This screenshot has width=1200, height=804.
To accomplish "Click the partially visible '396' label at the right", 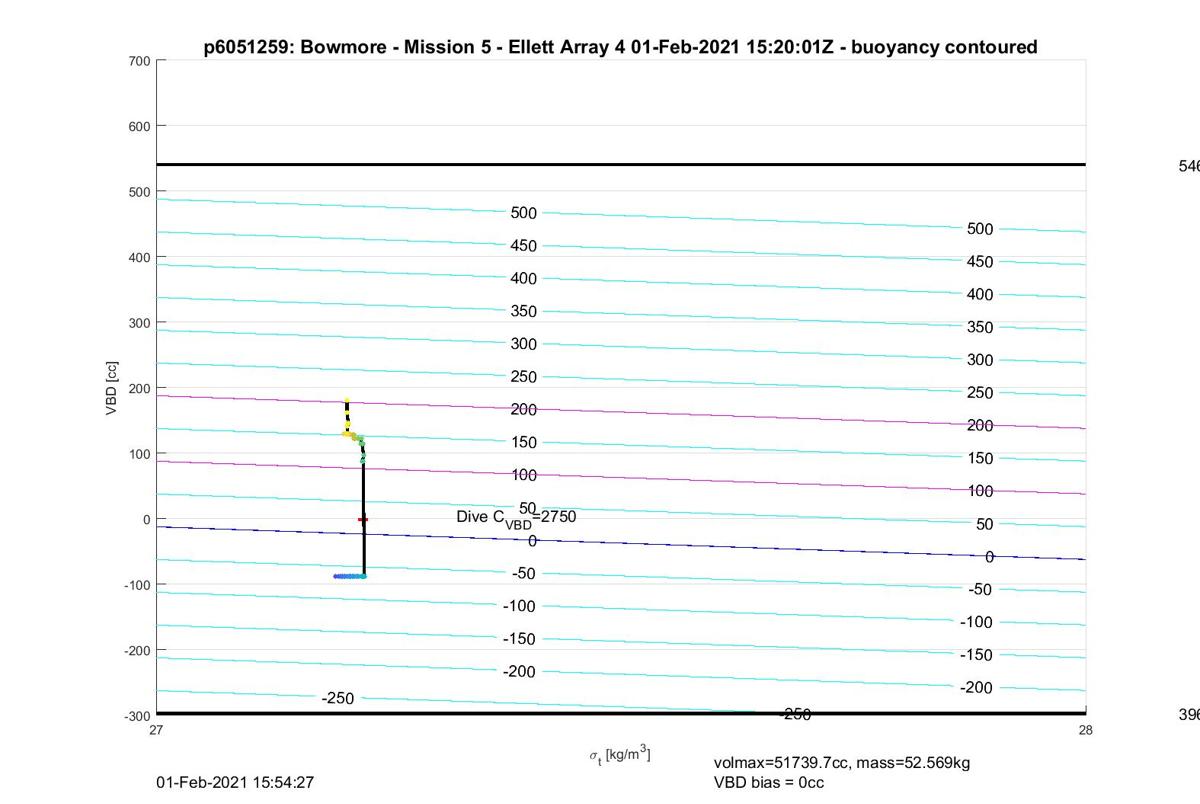I will point(1189,714).
